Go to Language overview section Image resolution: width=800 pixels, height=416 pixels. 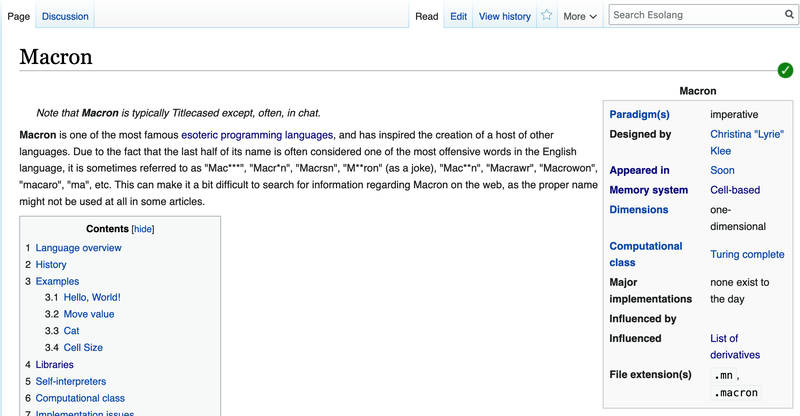(78, 248)
